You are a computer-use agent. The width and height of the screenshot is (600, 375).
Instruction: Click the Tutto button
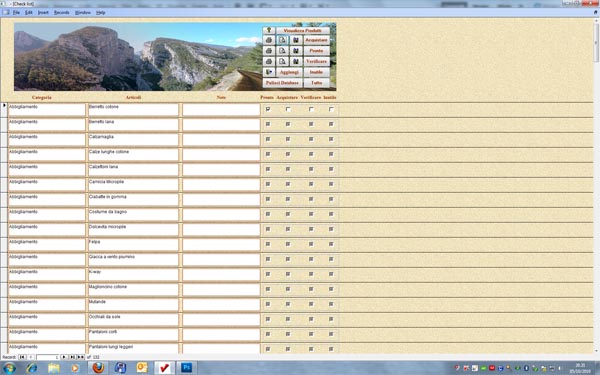point(316,83)
